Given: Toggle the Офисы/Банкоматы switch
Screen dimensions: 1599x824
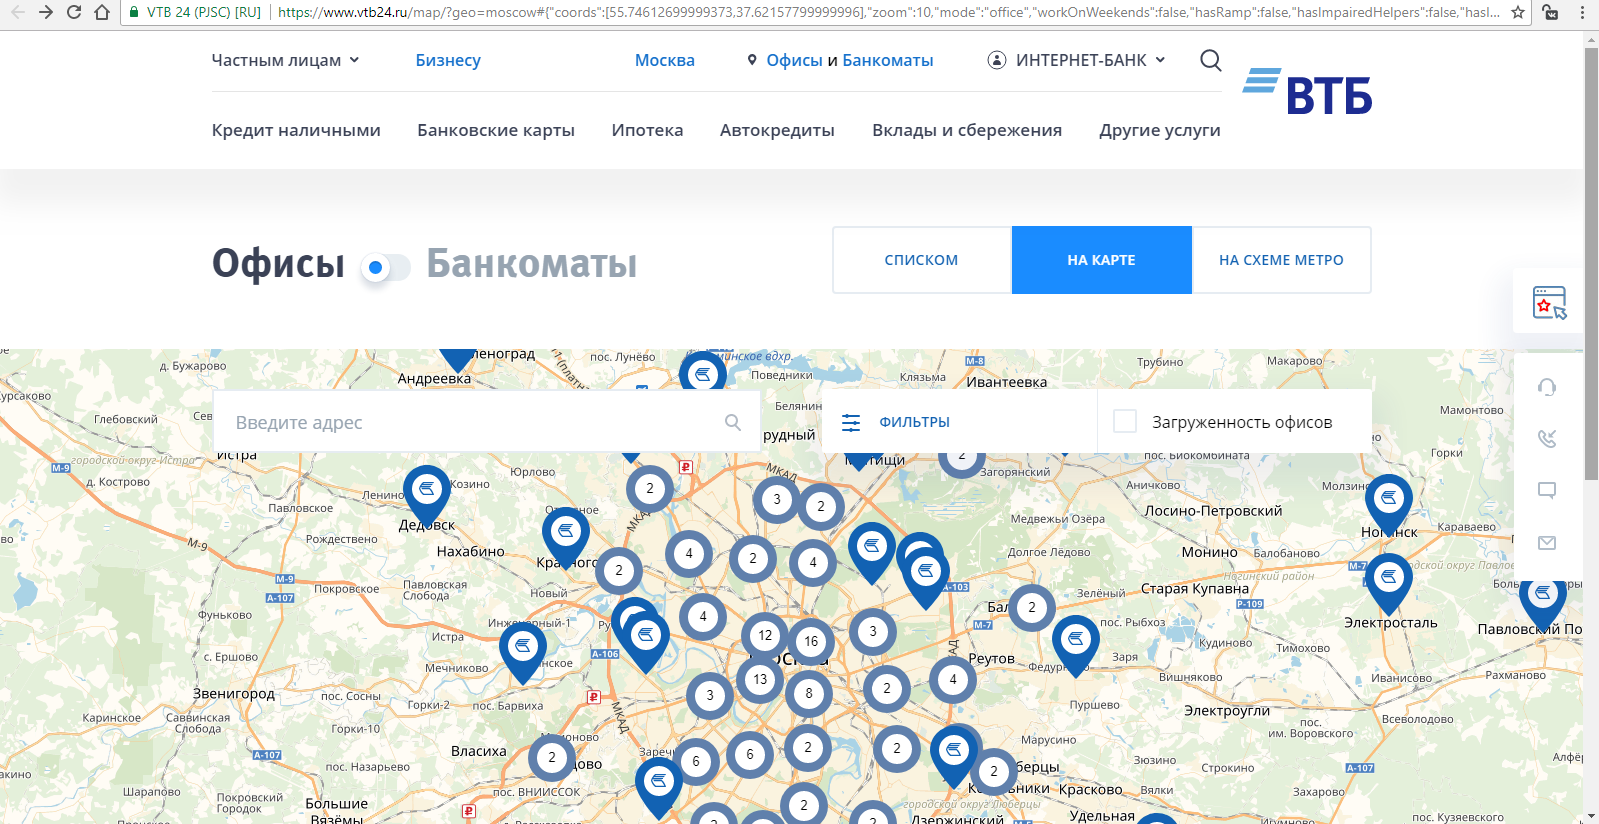Looking at the screenshot, I should coord(385,267).
